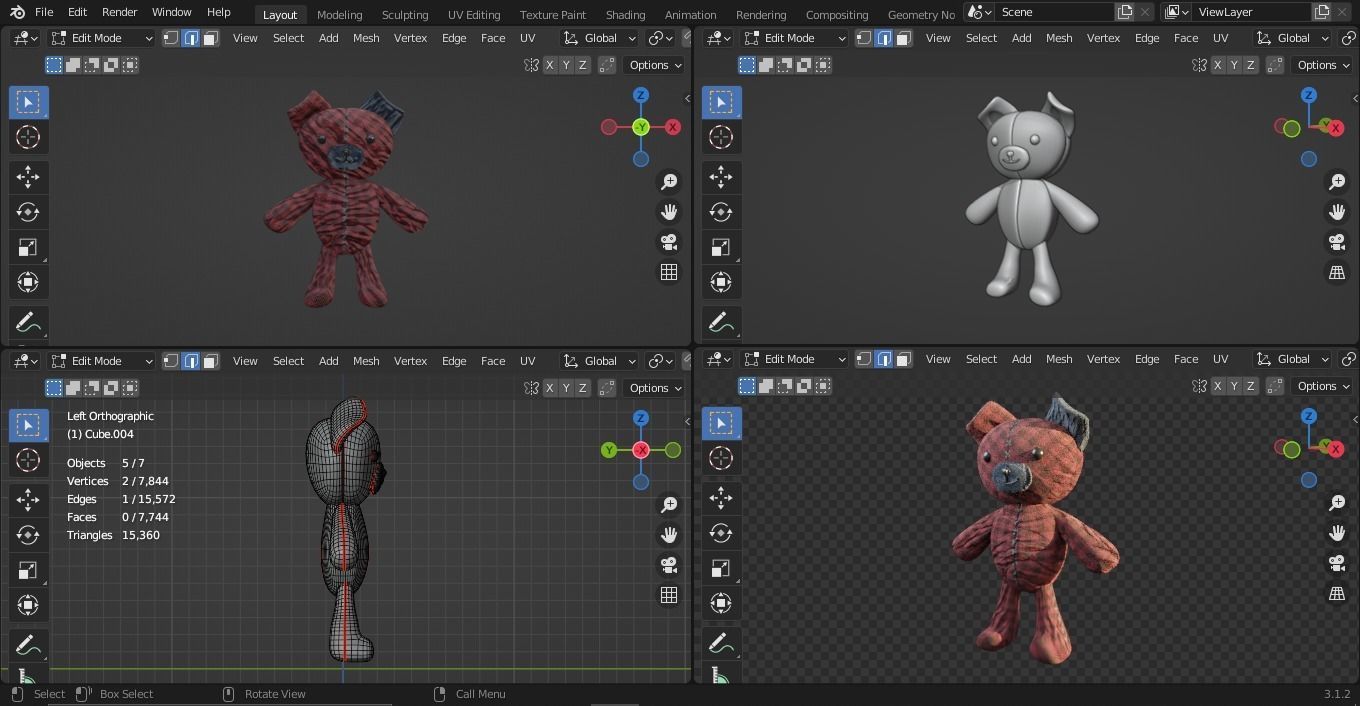Open the Render menu
The height and width of the screenshot is (706, 1360).
[119, 12]
